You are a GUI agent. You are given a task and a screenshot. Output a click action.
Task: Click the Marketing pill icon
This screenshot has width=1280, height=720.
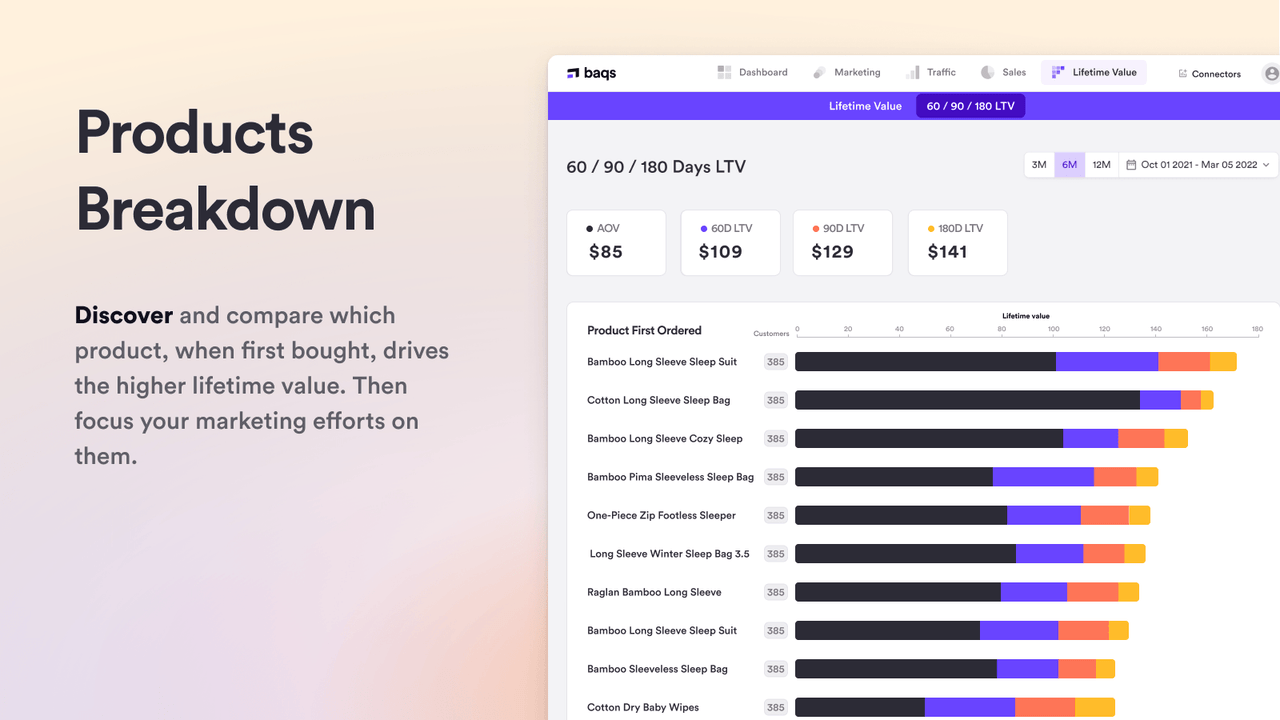[x=819, y=72]
